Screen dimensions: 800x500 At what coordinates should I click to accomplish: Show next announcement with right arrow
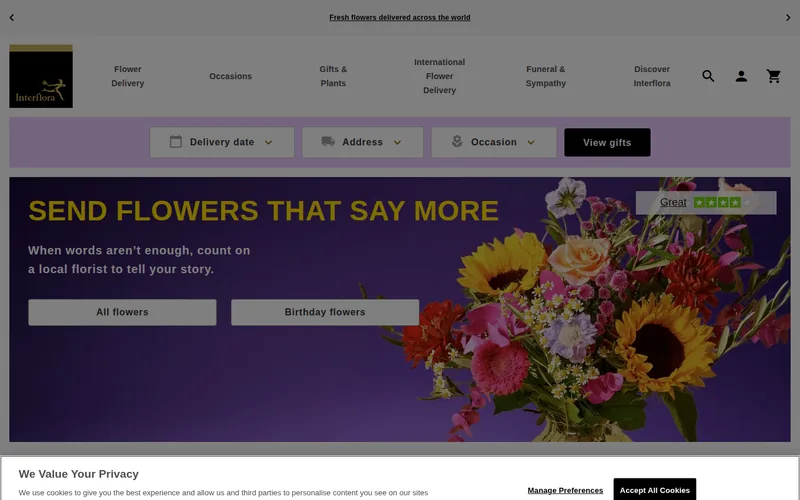pos(788,17)
